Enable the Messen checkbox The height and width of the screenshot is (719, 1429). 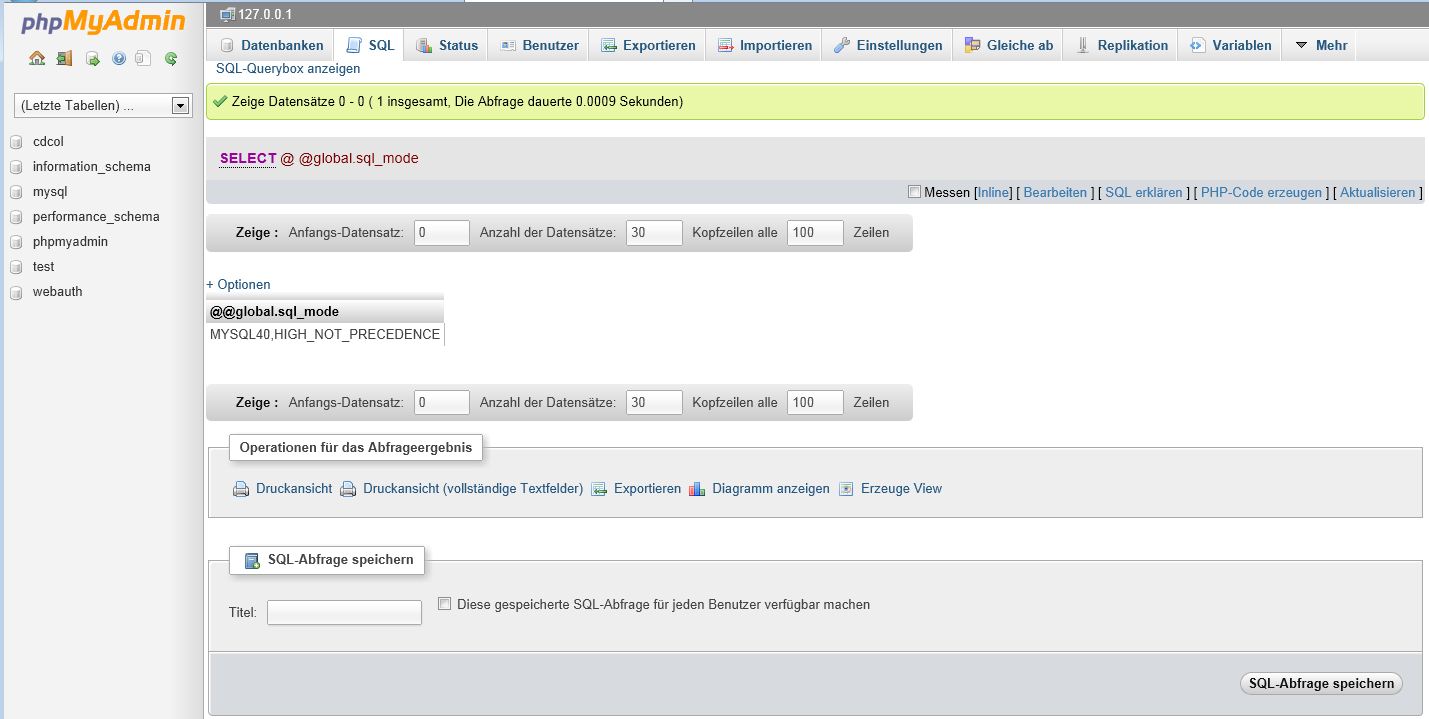pyautogui.click(x=914, y=192)
